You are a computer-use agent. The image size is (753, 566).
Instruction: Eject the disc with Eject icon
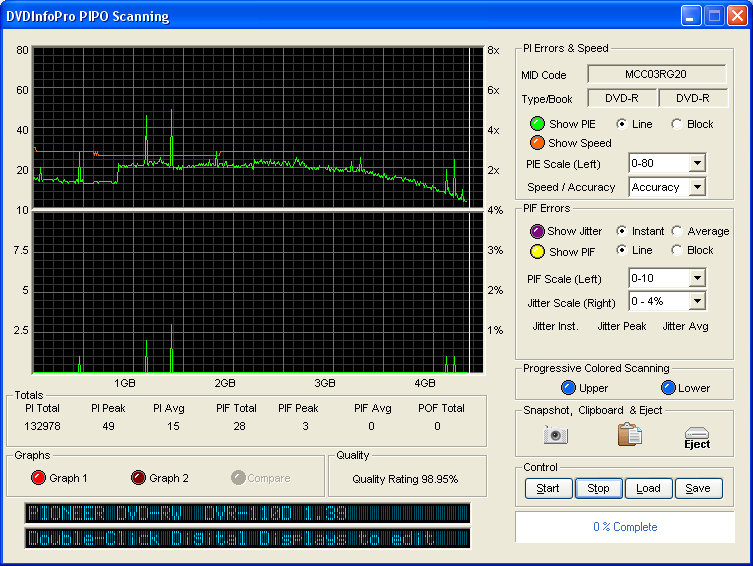coord(697,437)
